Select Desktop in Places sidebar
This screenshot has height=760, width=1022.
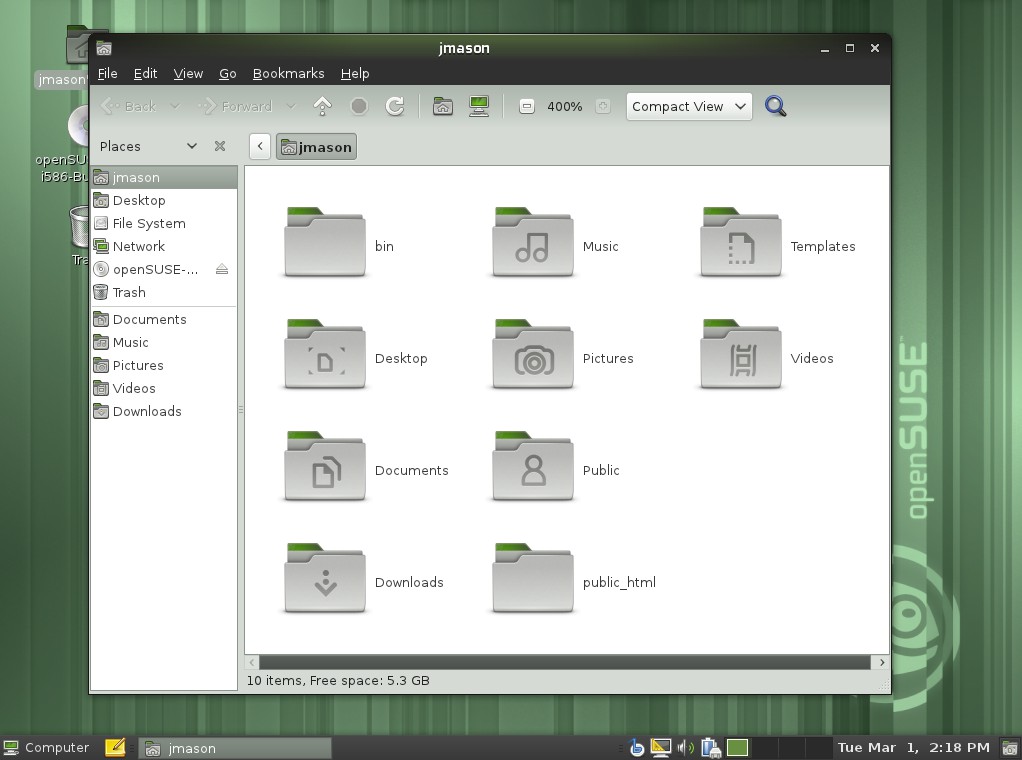(x=164, y=200)
